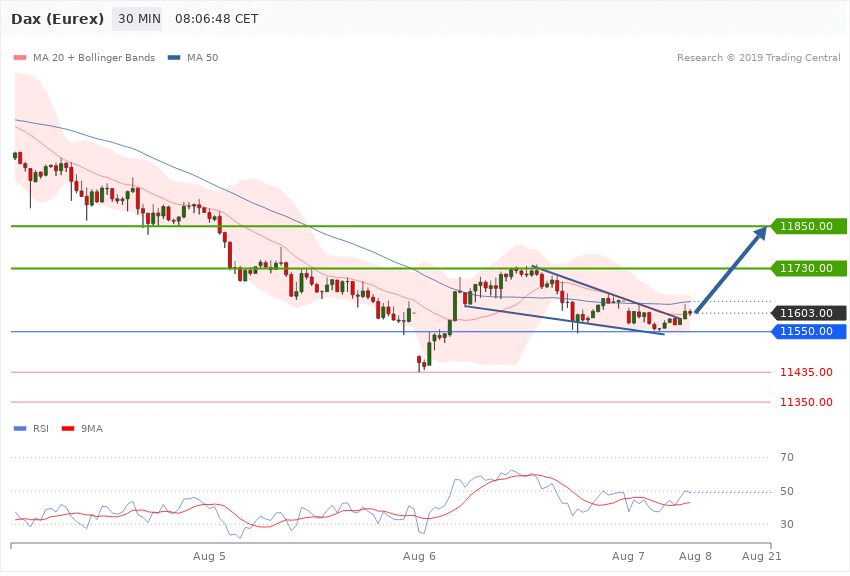Click the 11350.00 support price label
850x576 pixels.
click(806, 402)
